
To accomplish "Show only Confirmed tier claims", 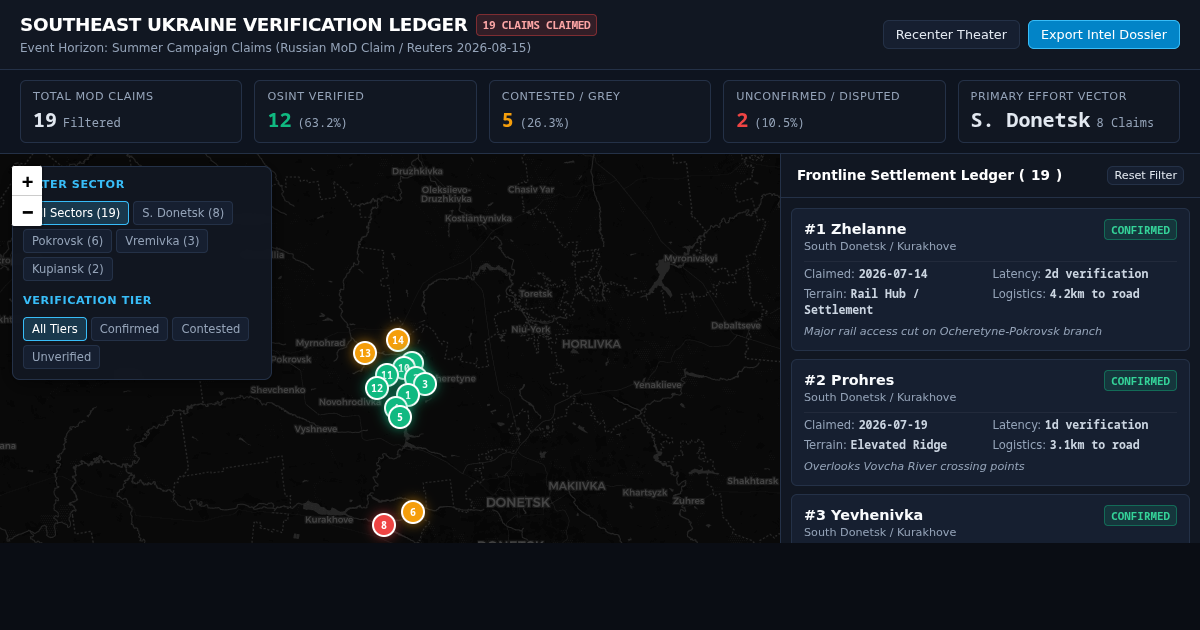I will coord(129,329).
